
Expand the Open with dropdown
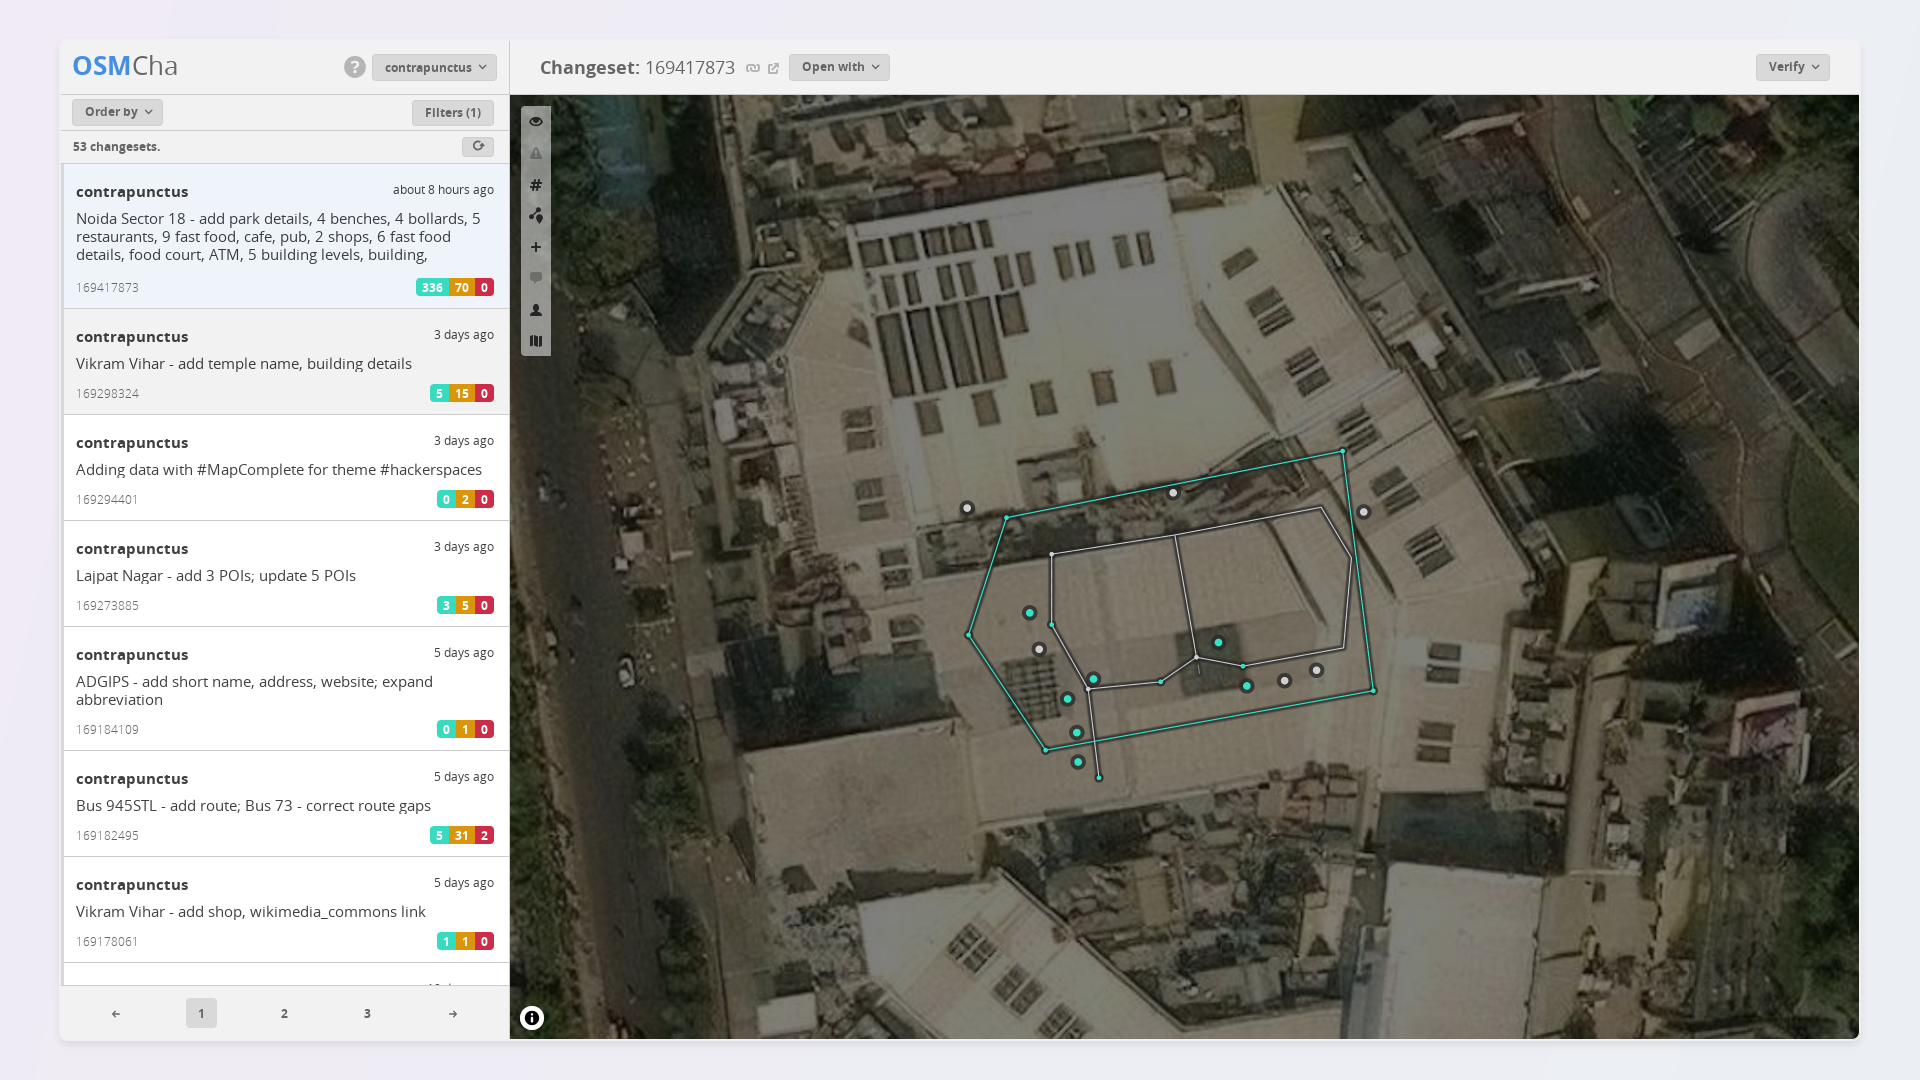[x=839, y=67]
